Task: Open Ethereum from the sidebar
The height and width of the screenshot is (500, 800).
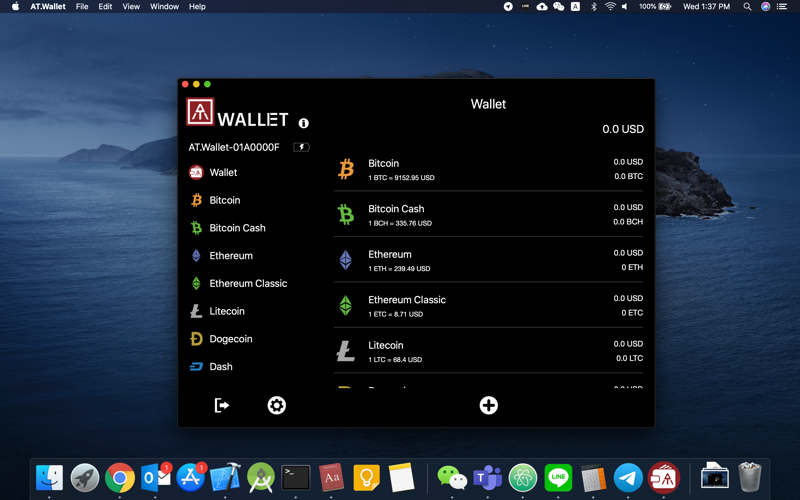Action: [x=230, y=256]
